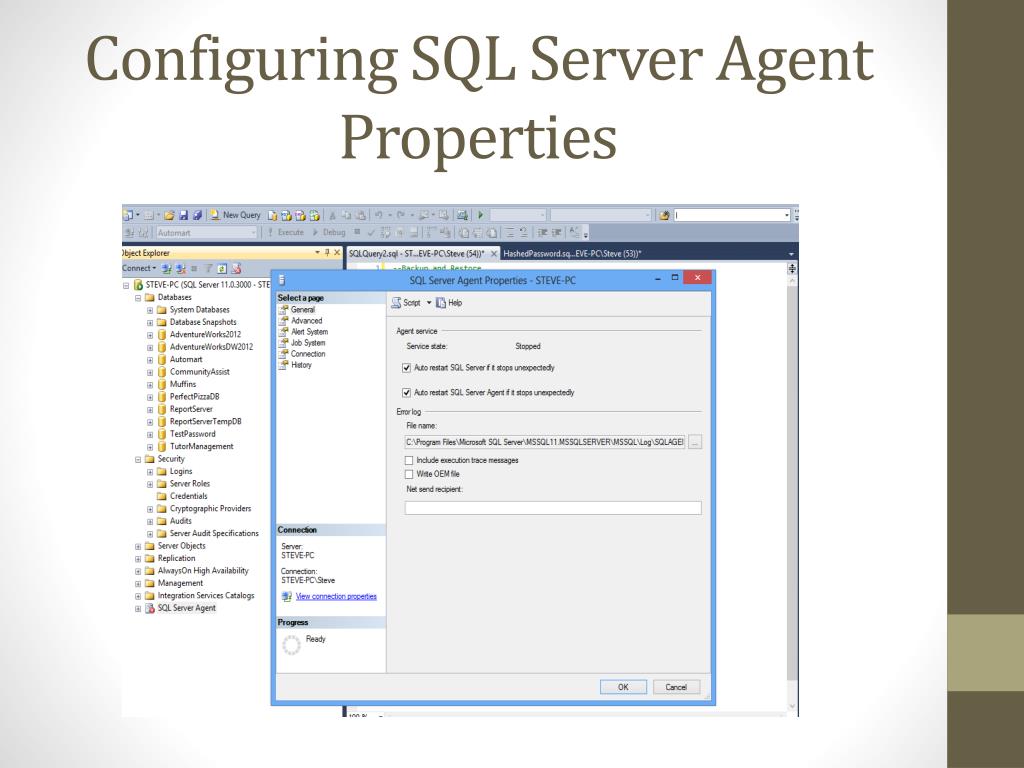Switch to the HashedPassword.sql tab

pyautogui.click(x=572, y=253)
